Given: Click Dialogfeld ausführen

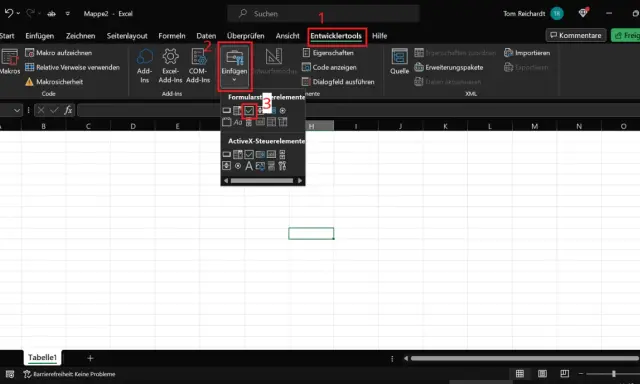Looking at the screenshot, I should pos(338,82).
